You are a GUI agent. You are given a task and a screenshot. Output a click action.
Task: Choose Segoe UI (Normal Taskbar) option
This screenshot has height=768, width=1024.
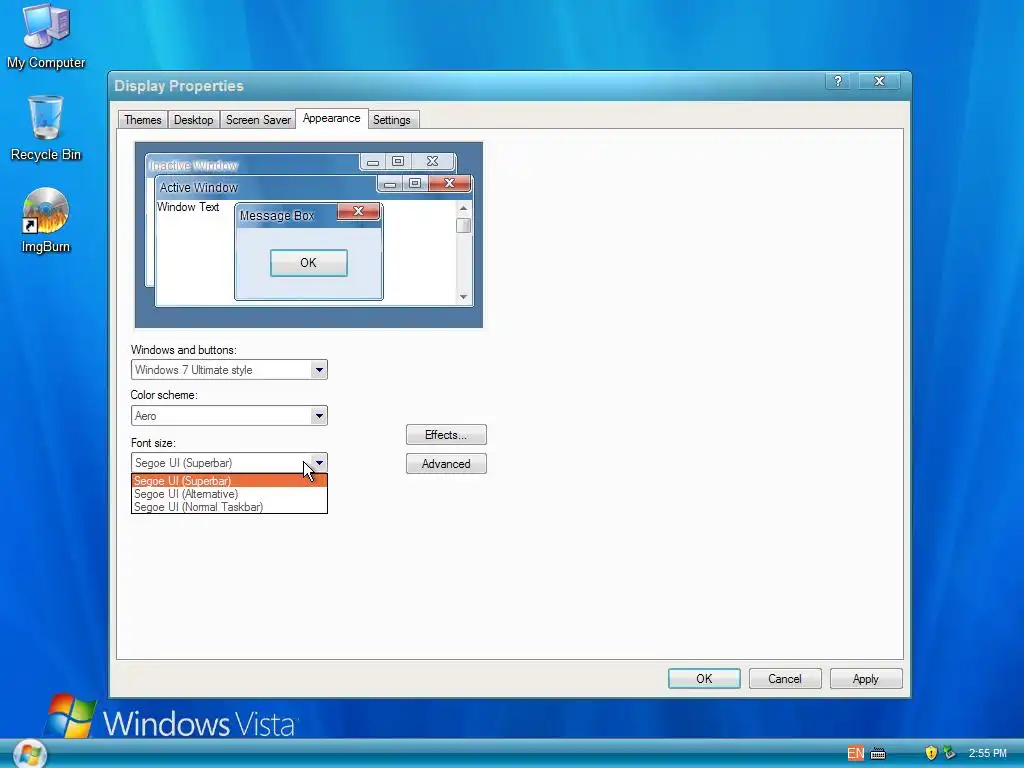coord(229,507)
